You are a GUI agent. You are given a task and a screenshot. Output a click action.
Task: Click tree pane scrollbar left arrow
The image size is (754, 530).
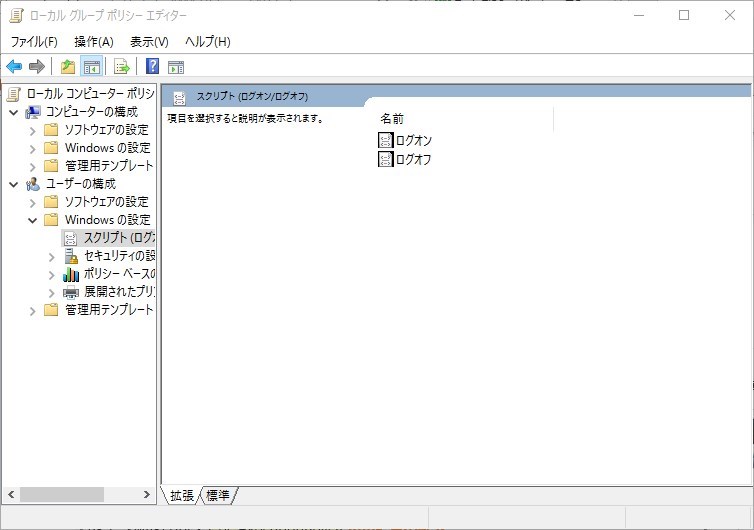point(11,494)
